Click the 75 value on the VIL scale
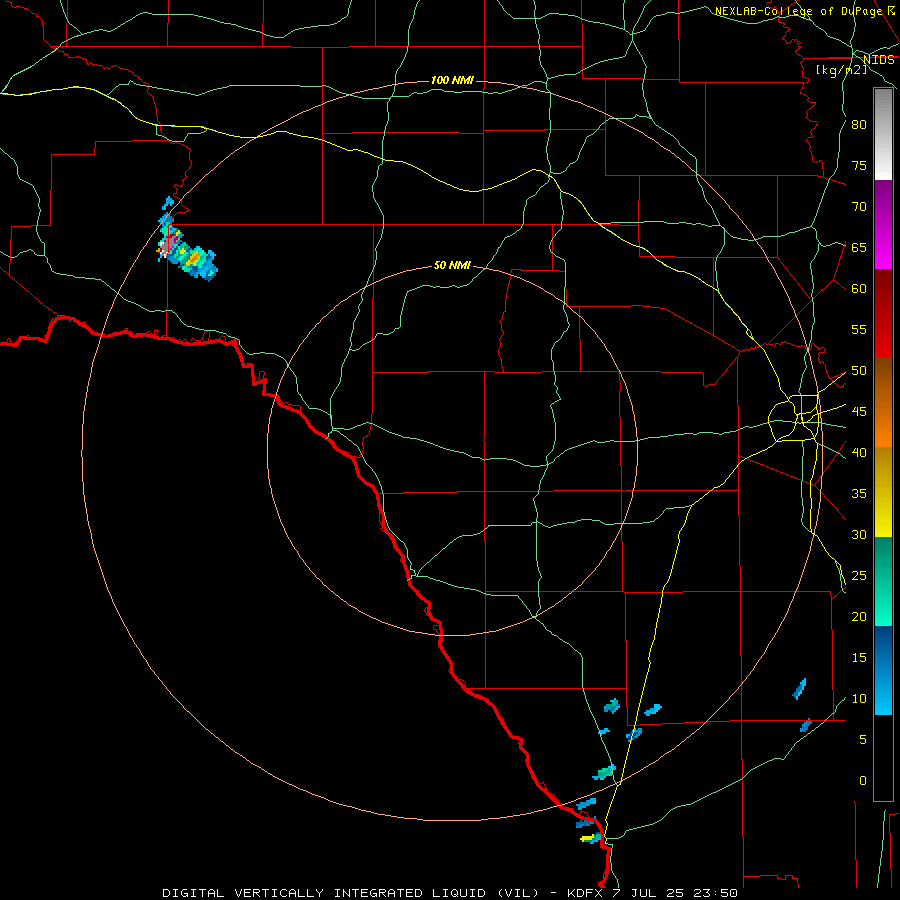Image resolution: width=900 pixels, height=900 pixels. click(859, 165)
